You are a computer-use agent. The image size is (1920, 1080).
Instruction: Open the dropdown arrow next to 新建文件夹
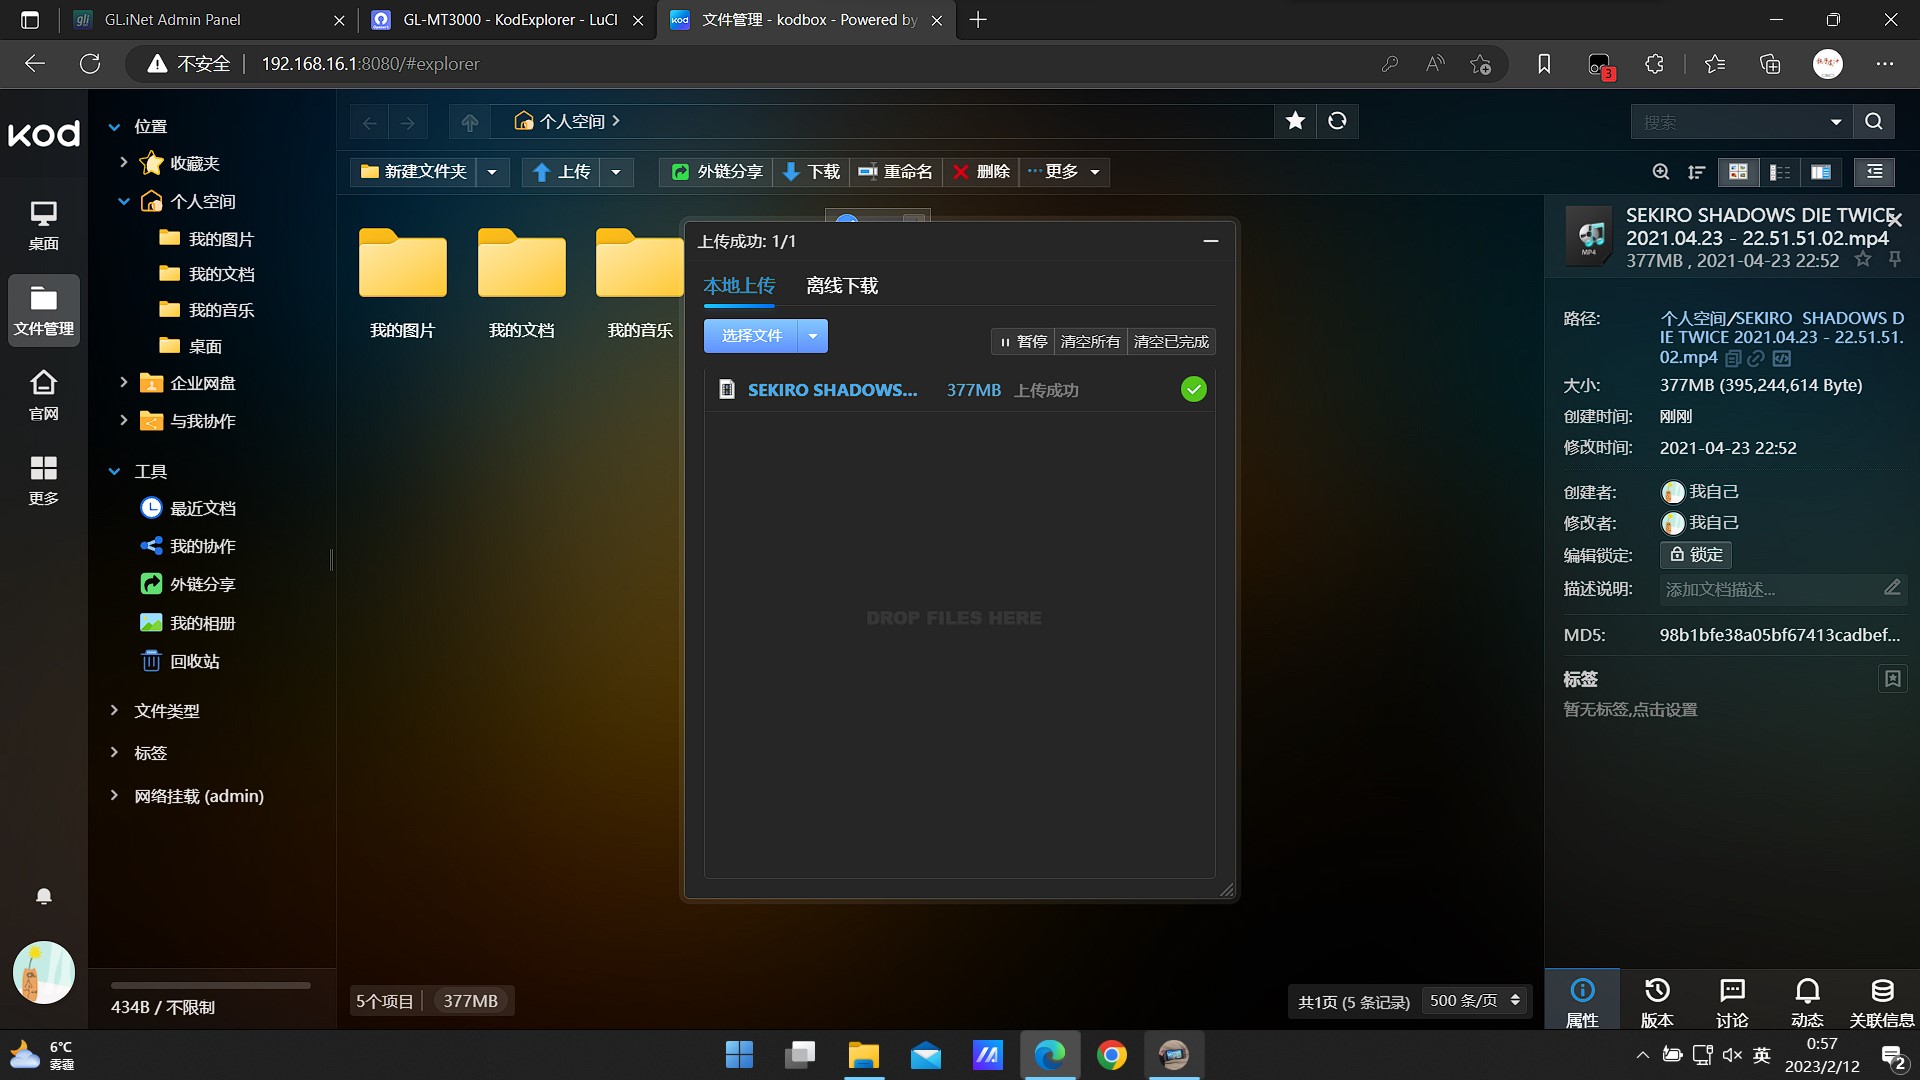pos(492,172)
